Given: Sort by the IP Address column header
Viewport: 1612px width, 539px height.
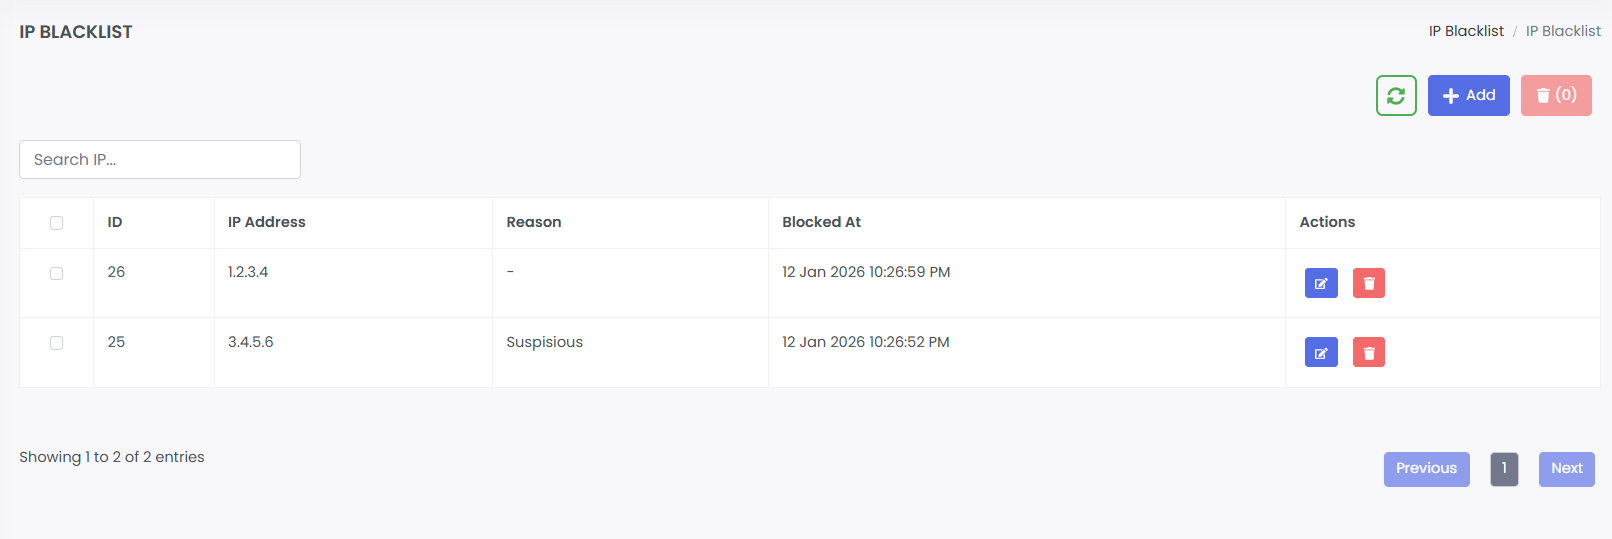Looking at the screenshot, I should 267,222.
